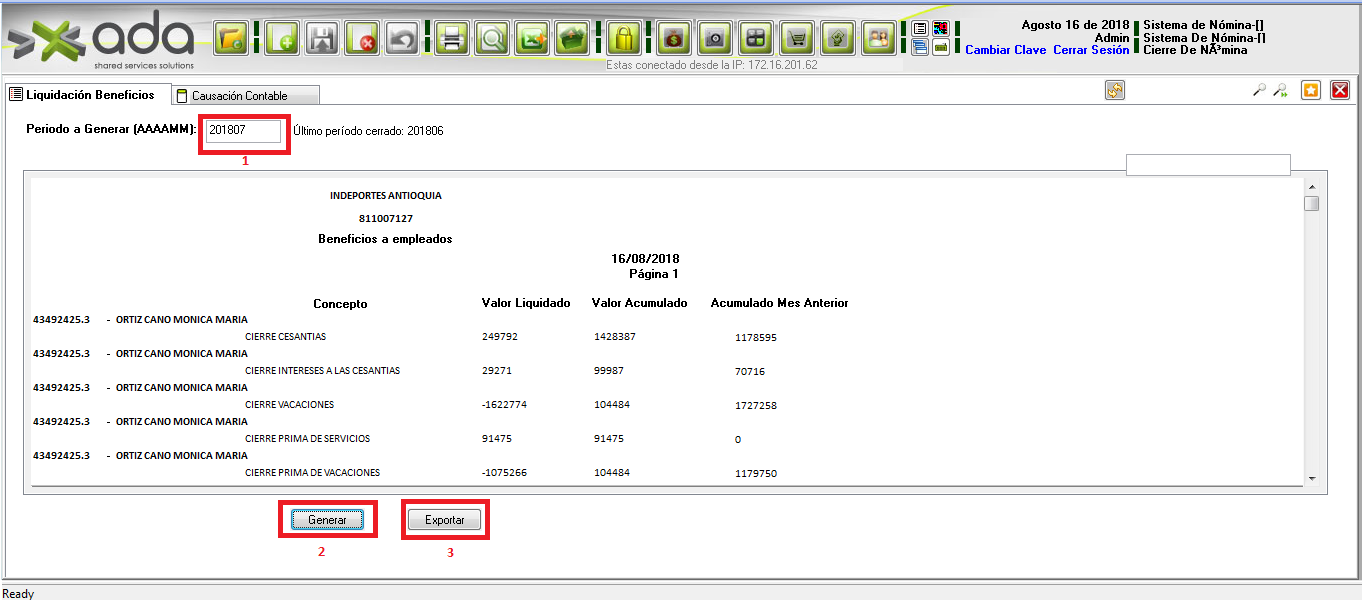Export to Excel using the spreadsheet icon
Screen dimensions: 1362x600
pyautogui.click(x=532, y=39)
